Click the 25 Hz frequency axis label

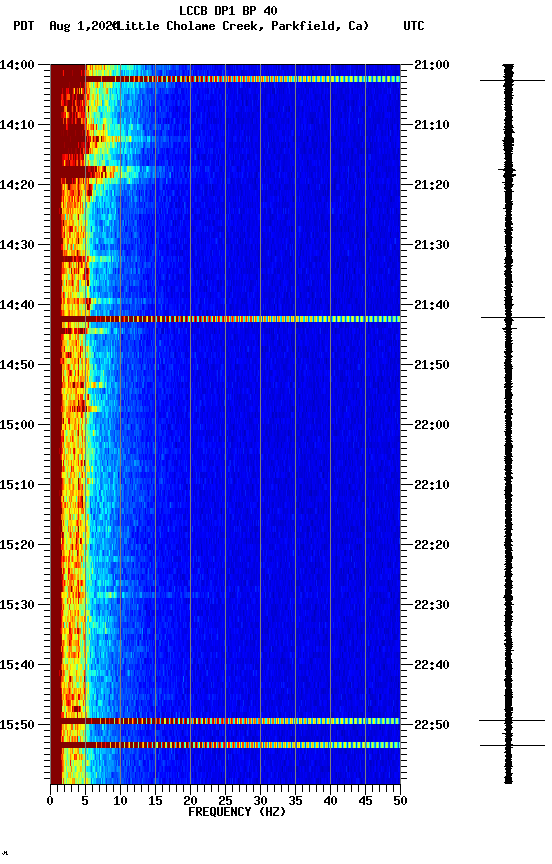[225, 801]
